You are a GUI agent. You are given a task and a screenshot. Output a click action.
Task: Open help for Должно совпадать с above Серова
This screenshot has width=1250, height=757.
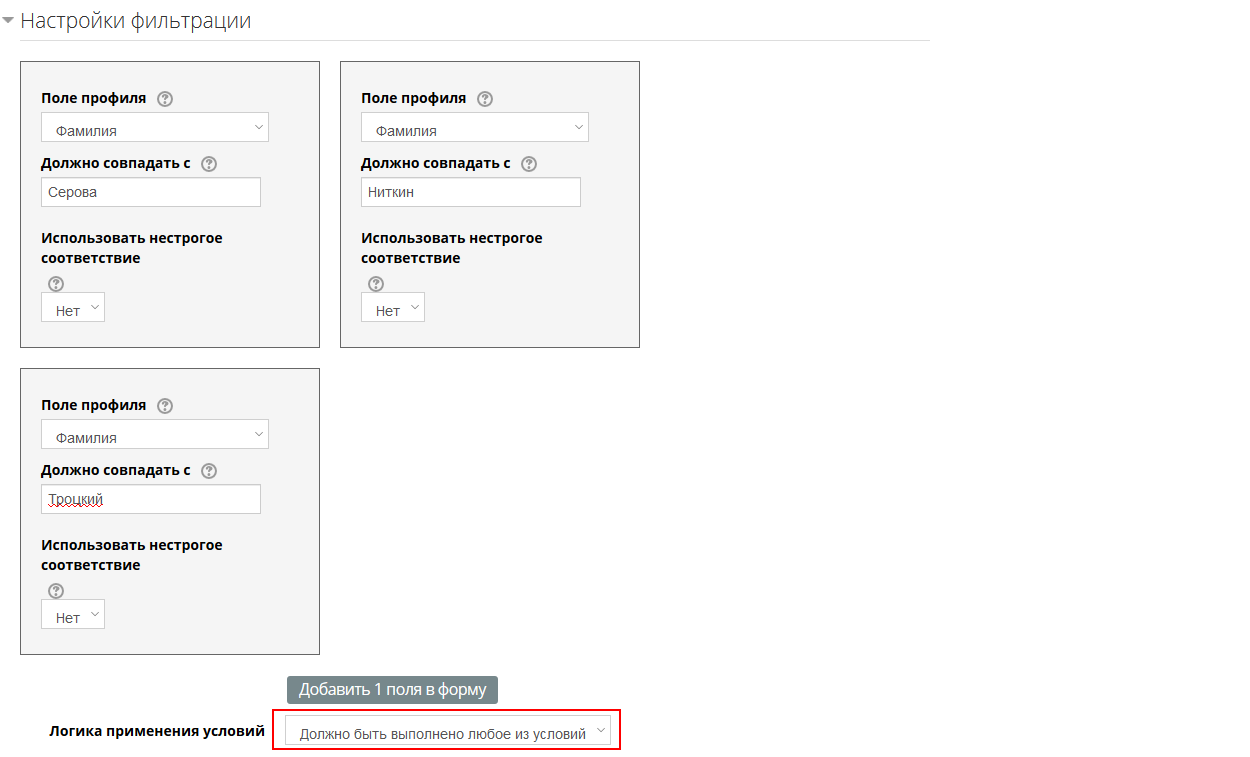click(209, 164)
